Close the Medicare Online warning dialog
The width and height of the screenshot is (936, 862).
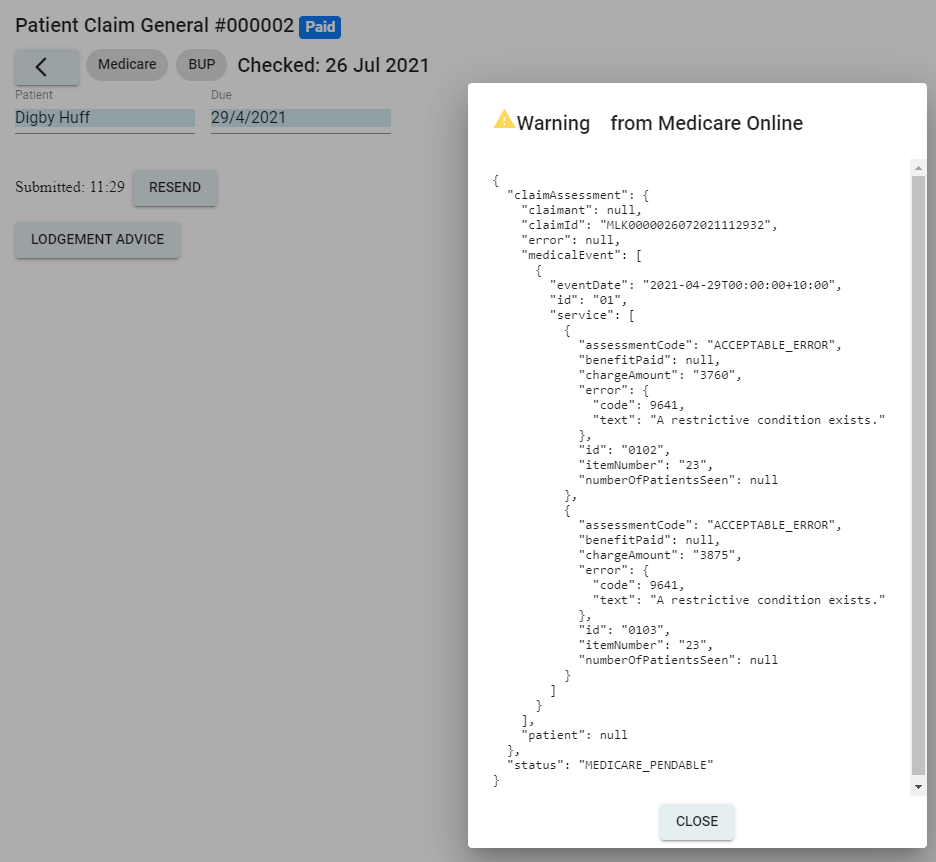pos(697,821)
